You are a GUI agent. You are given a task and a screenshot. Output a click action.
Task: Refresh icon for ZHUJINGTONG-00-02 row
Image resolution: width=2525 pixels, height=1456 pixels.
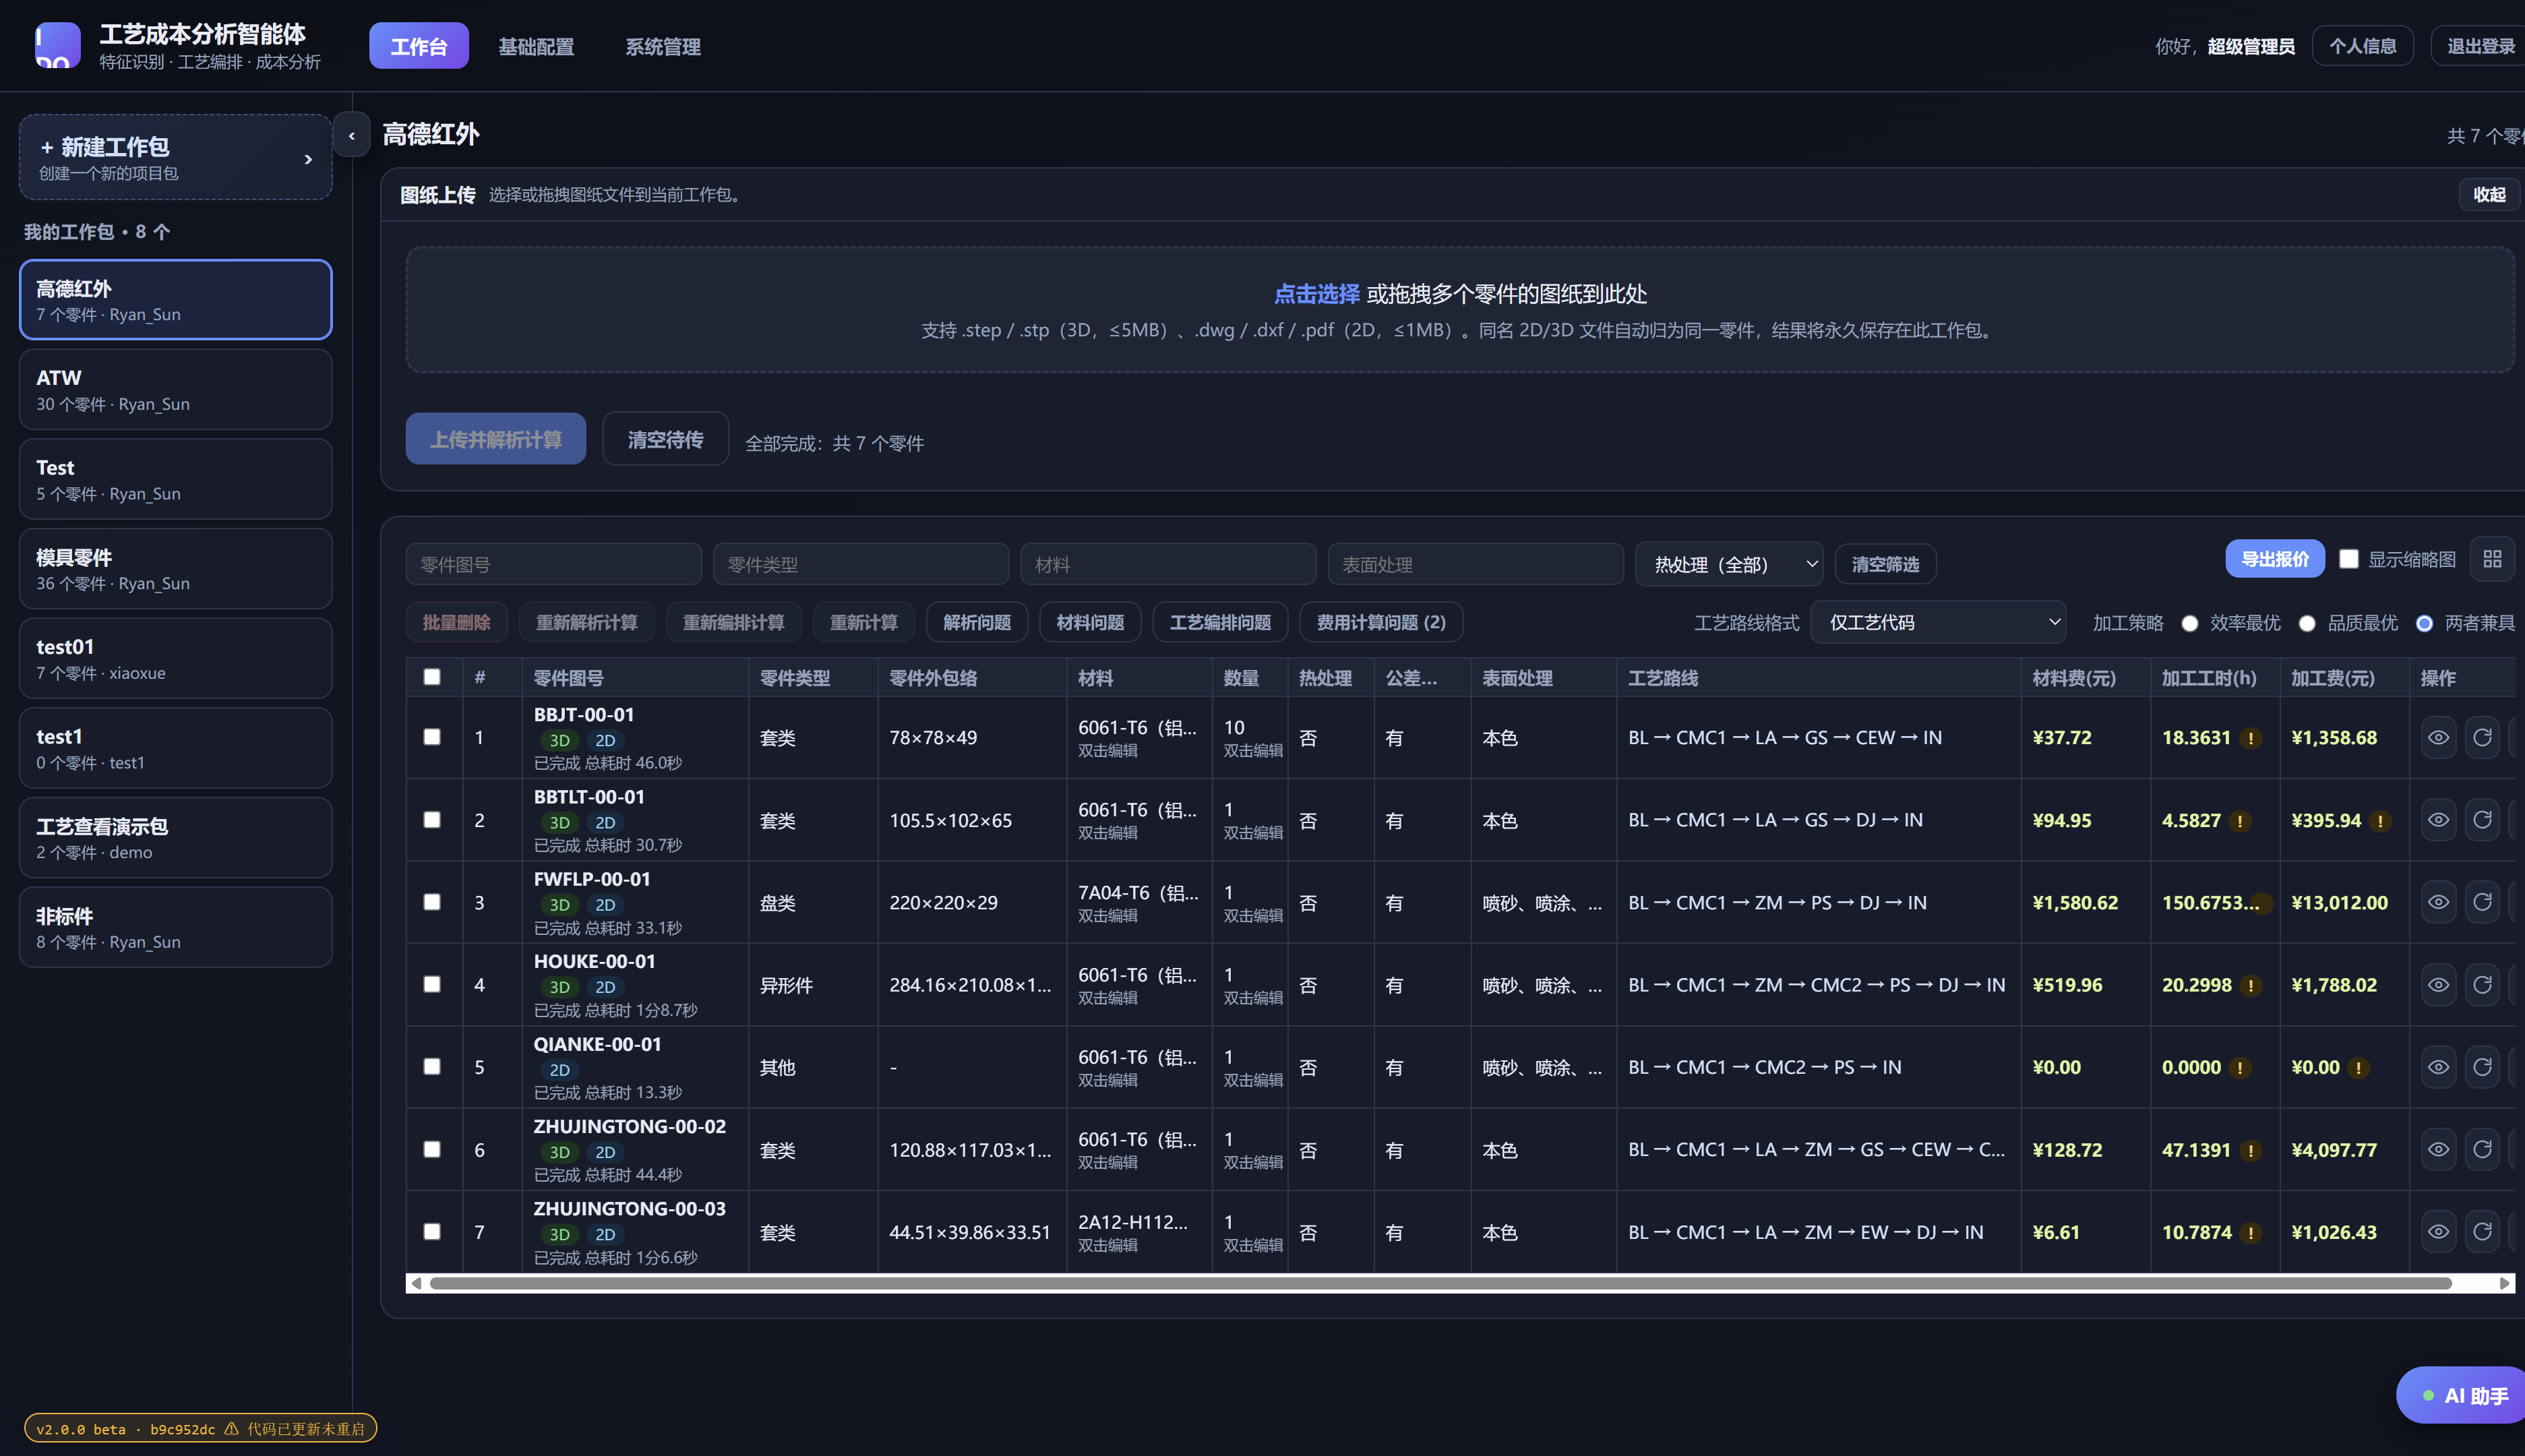2482,1150
